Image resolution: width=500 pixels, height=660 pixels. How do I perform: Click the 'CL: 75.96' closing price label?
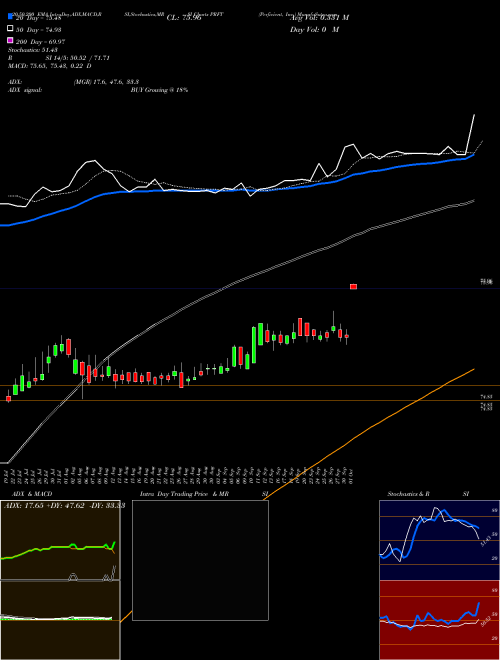[x=184, y=18]
